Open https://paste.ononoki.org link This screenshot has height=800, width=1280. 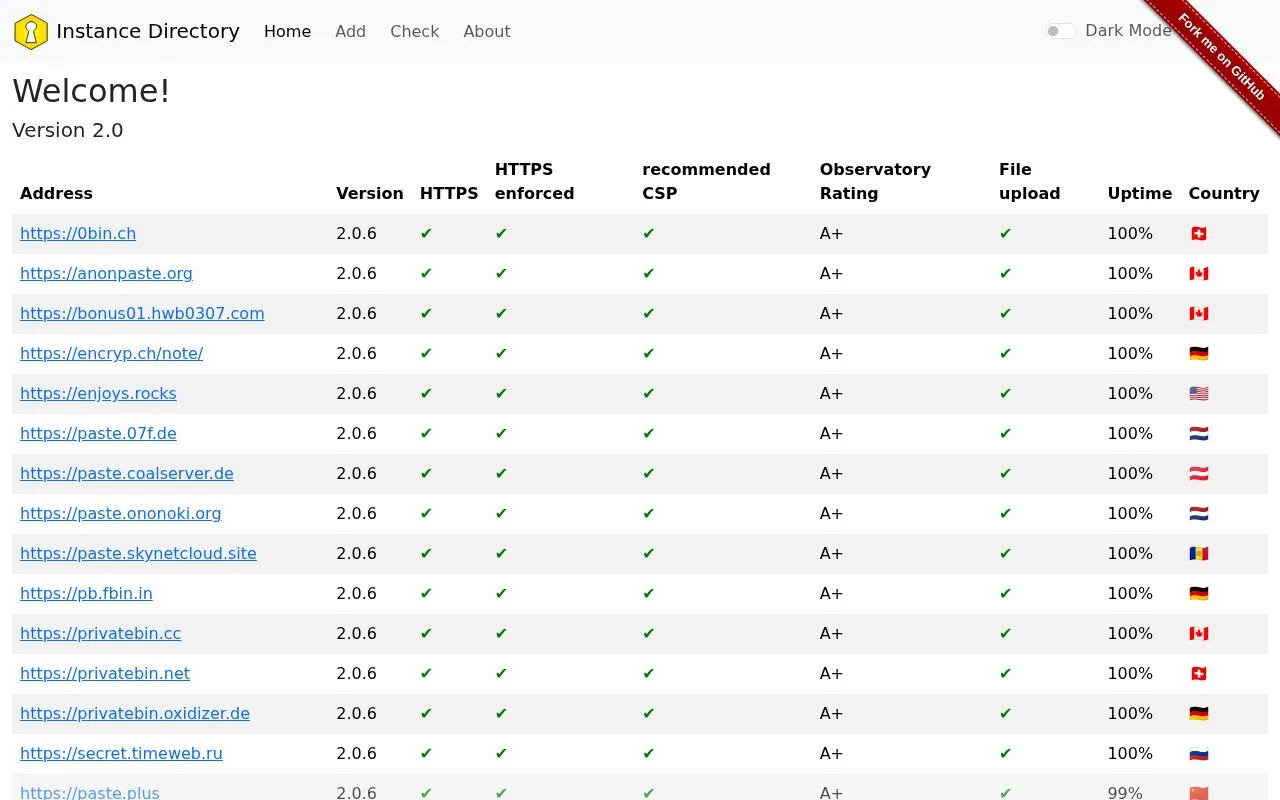click(x=120, y=513)
